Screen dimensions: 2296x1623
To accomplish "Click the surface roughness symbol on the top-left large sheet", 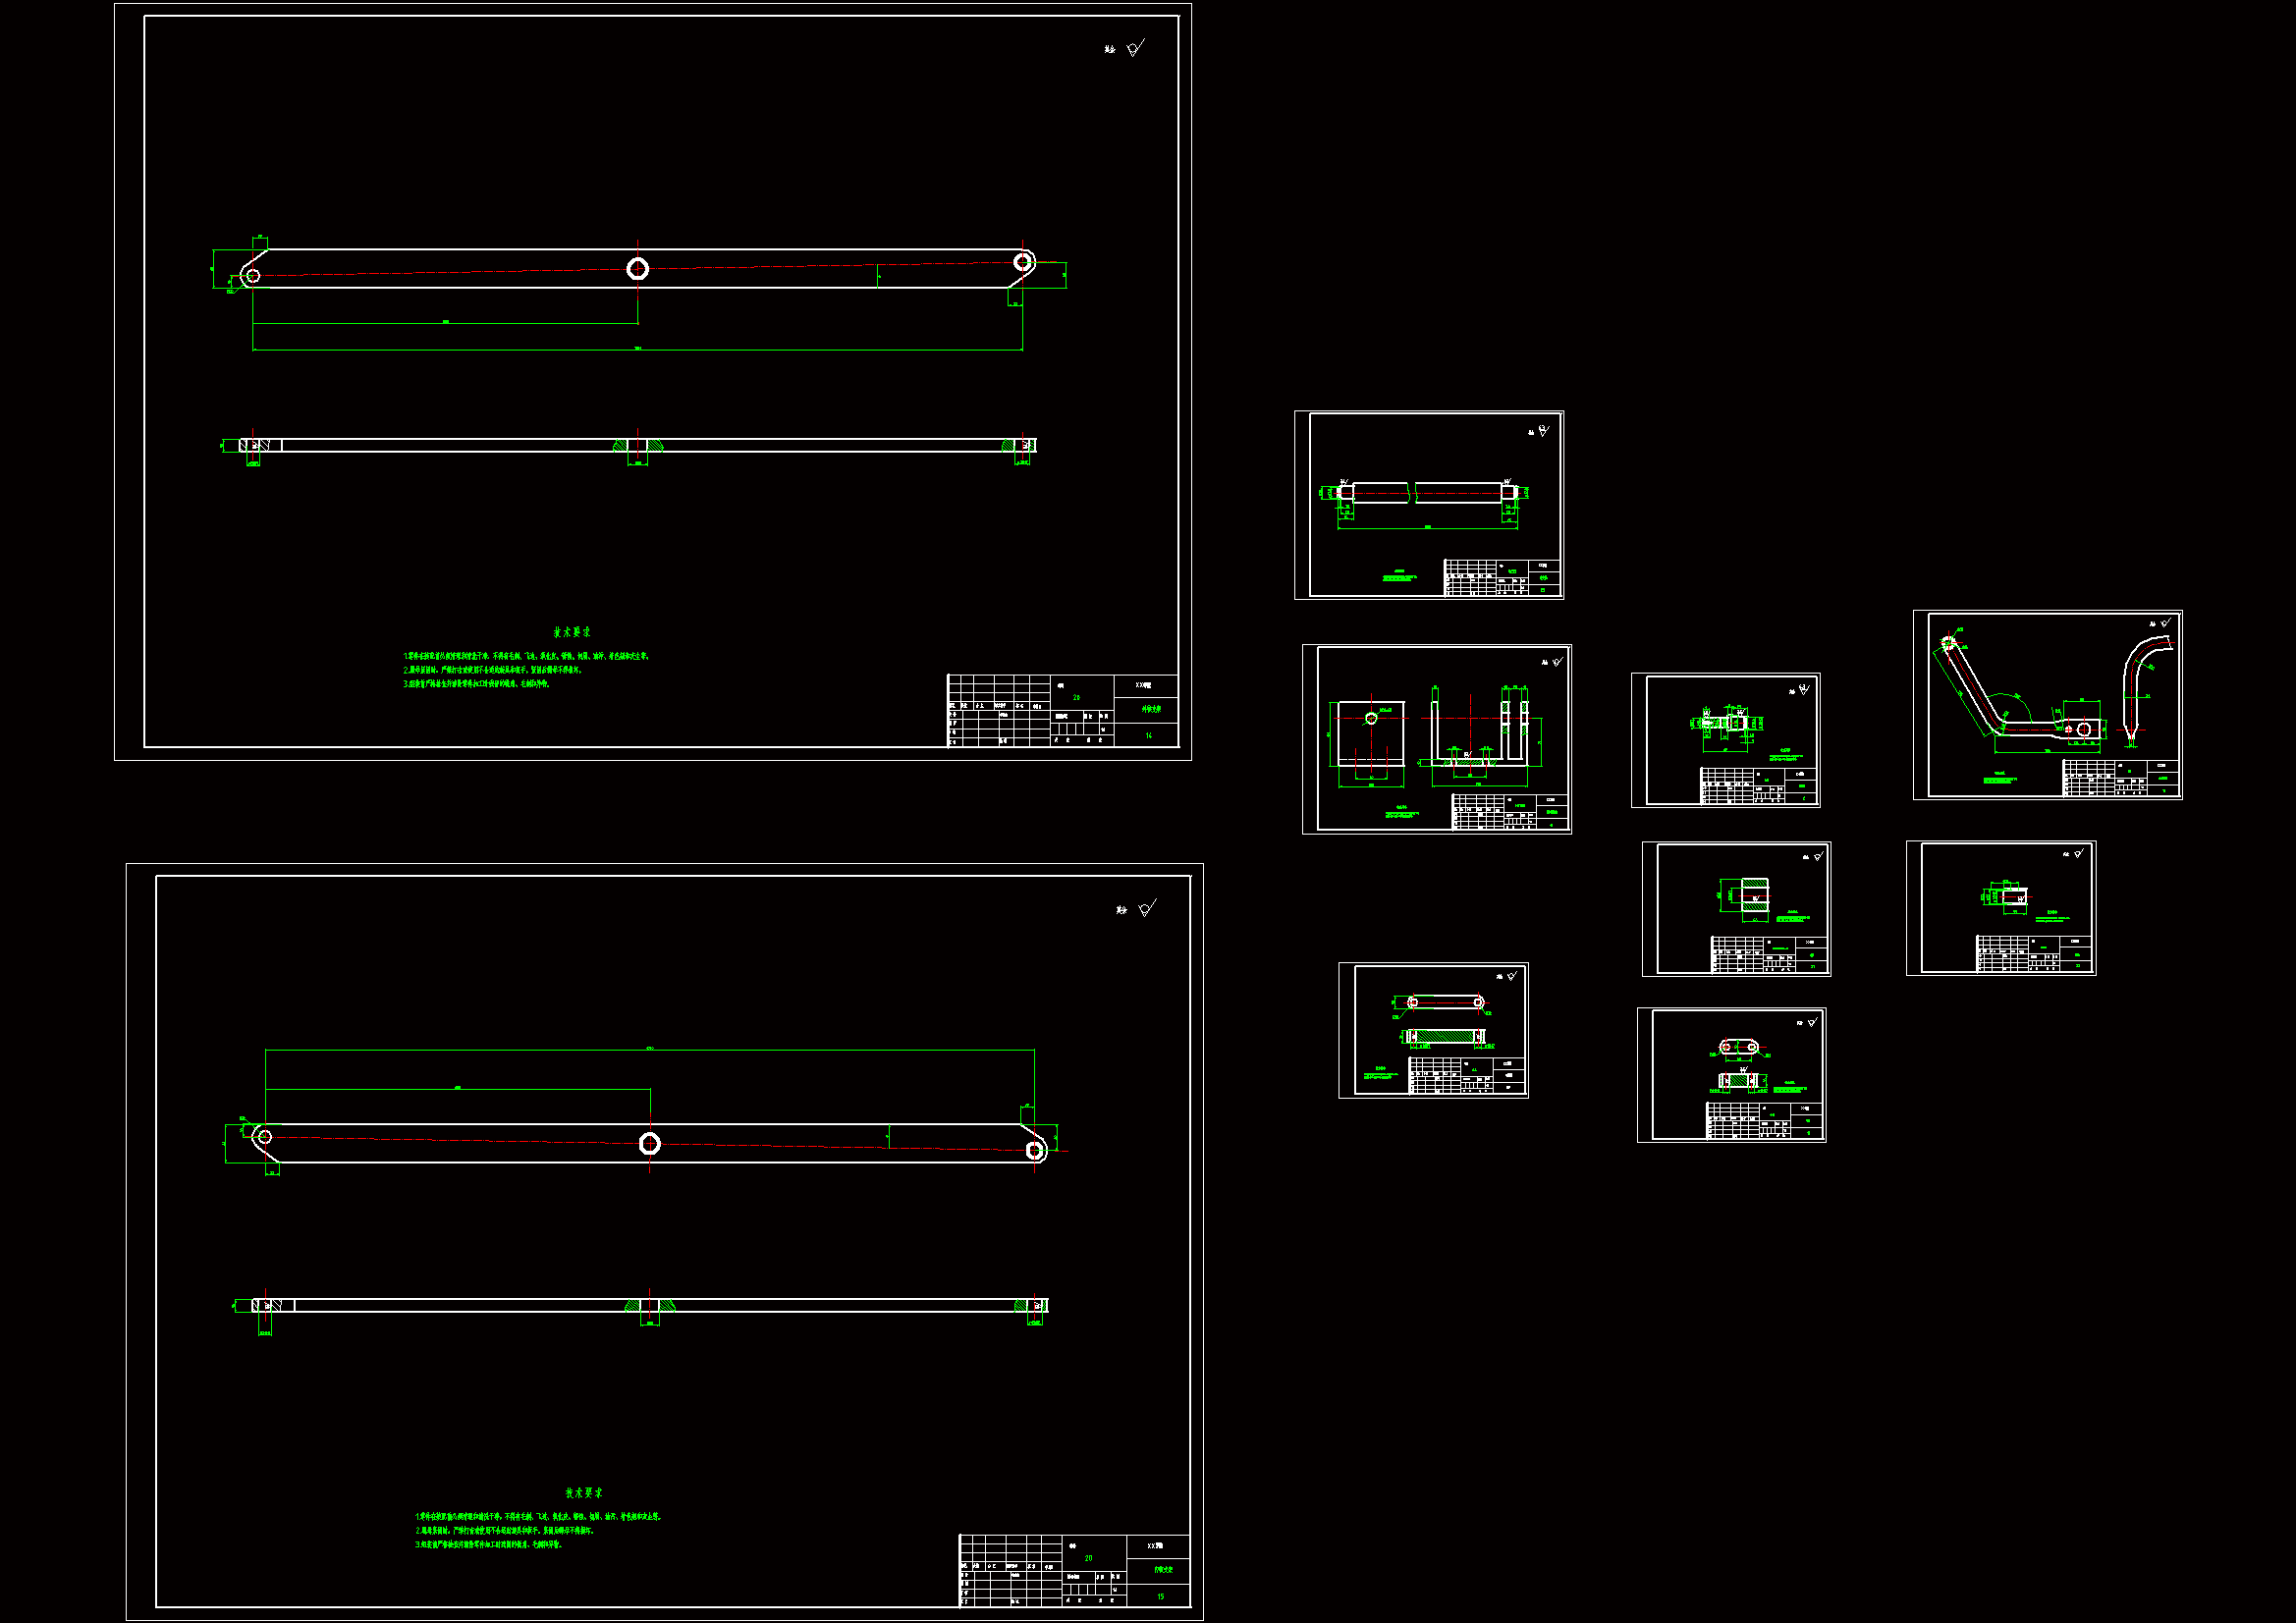I will point(1134,48).
